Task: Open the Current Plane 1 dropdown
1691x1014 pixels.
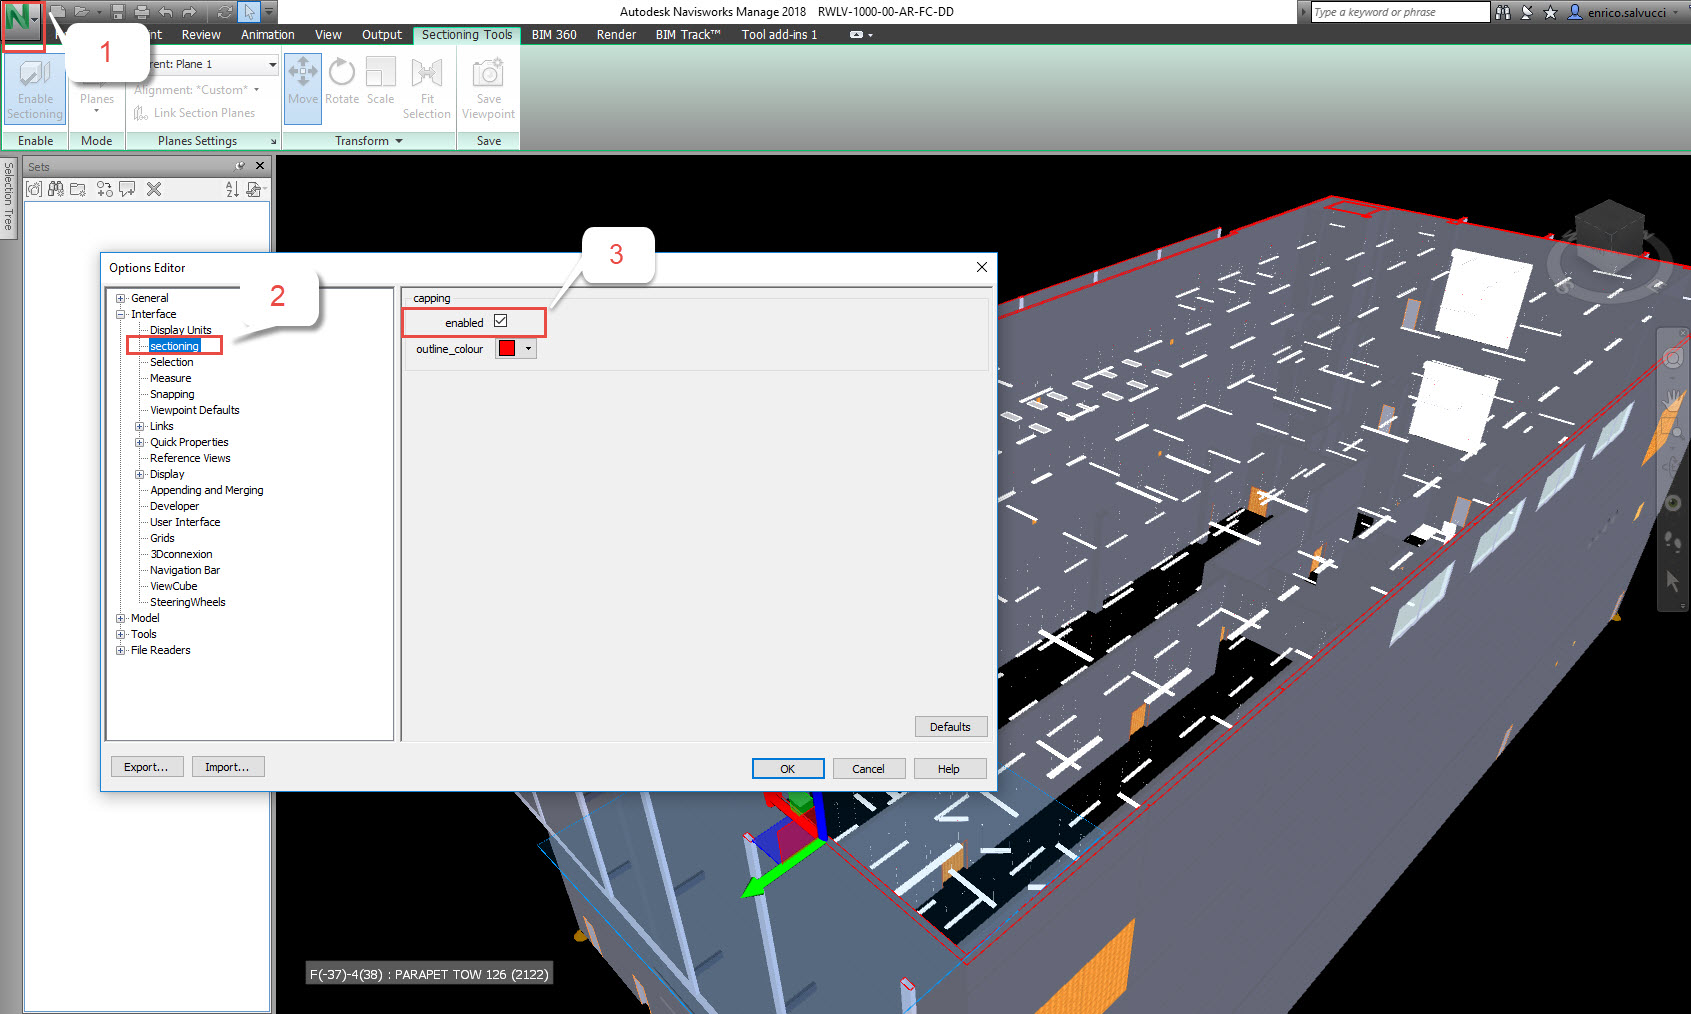Action: (272, 64)
